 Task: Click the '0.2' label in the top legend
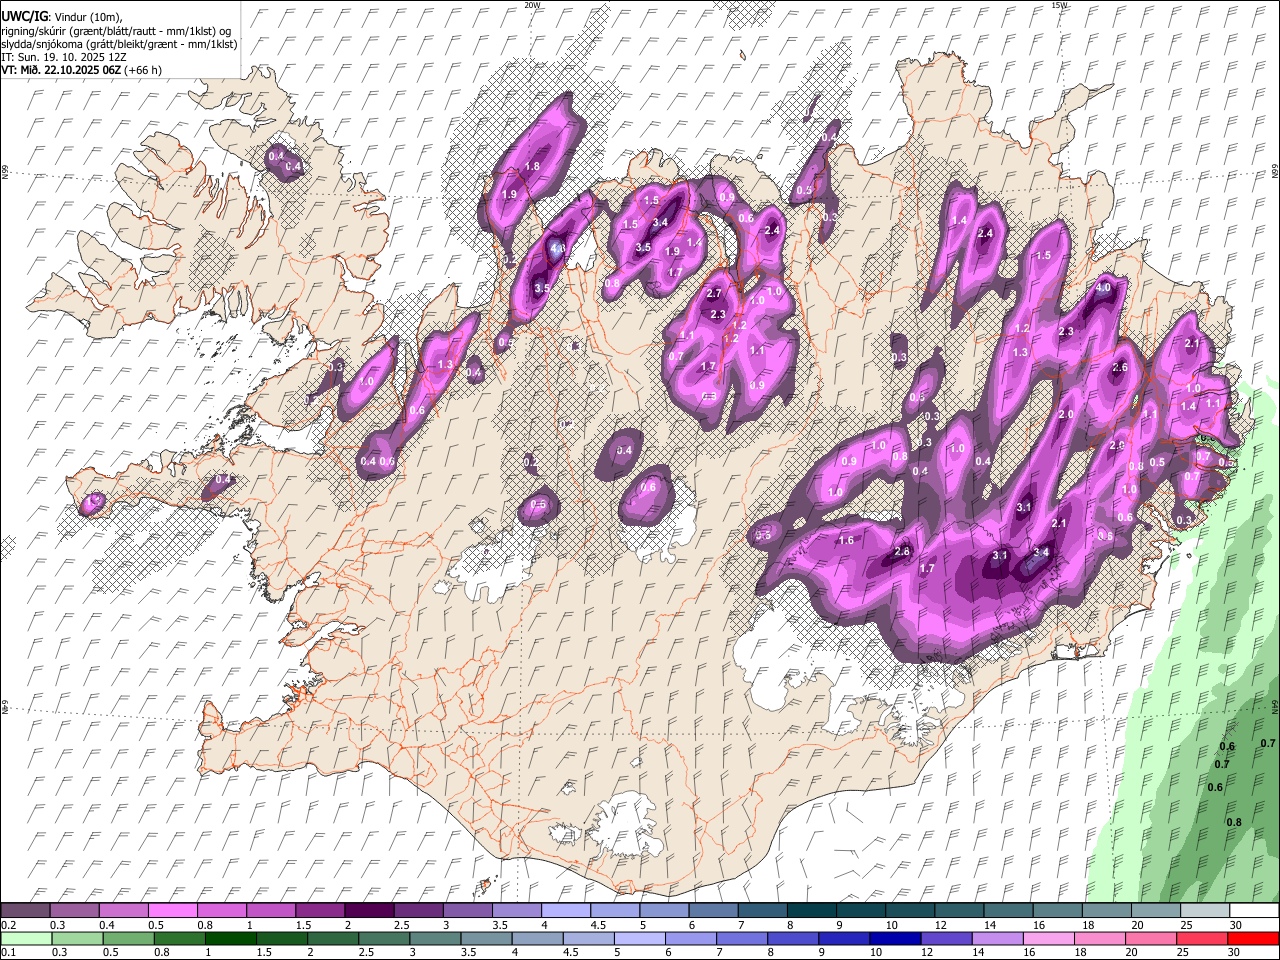[9, 925]
